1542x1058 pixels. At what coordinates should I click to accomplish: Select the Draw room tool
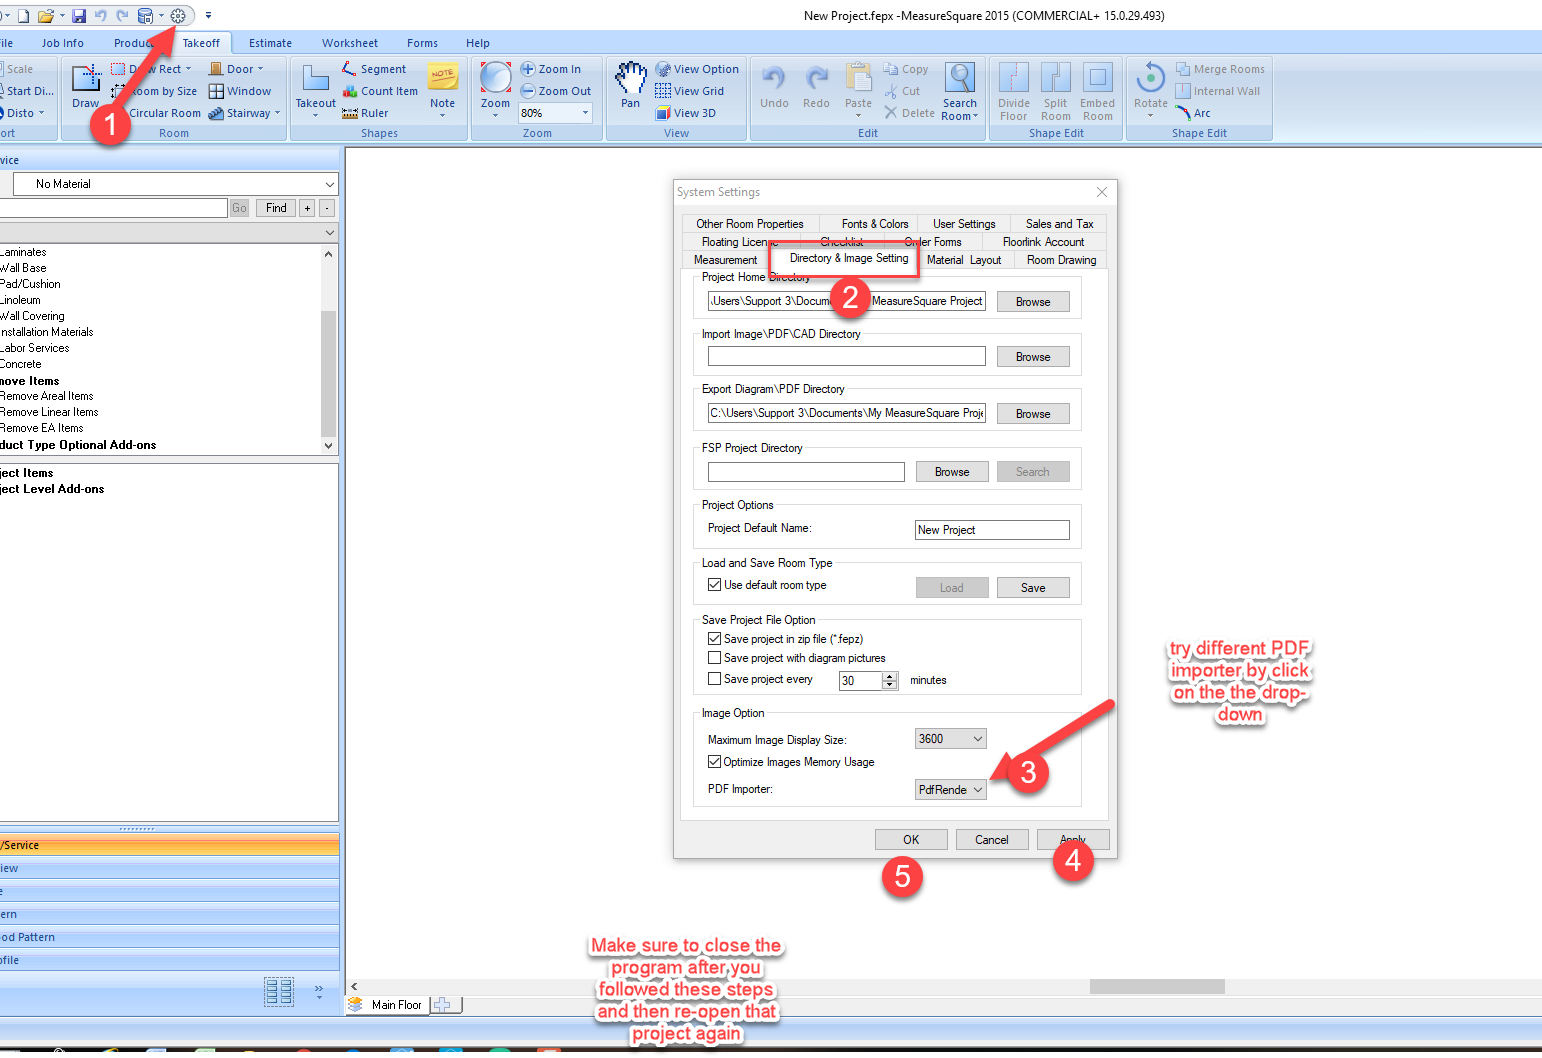(x=86, y=86)
